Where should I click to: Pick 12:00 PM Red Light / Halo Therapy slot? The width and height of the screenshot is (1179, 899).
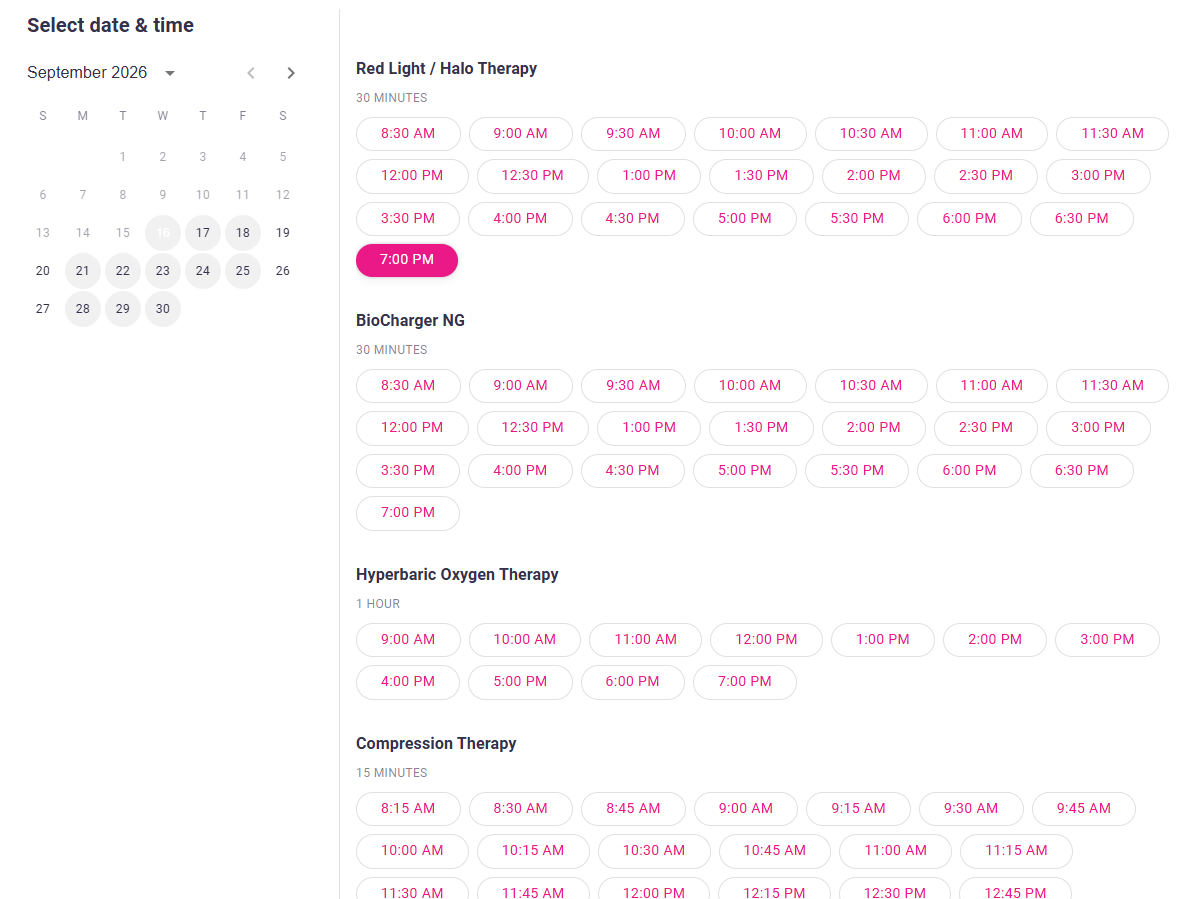412,176
